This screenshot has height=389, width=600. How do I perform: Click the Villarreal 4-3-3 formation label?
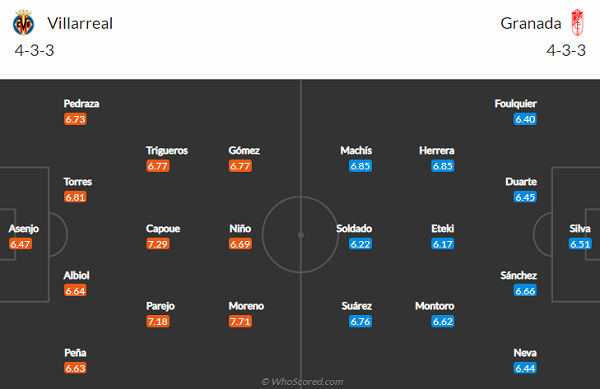pyautogui.click(x=34, y=50)
